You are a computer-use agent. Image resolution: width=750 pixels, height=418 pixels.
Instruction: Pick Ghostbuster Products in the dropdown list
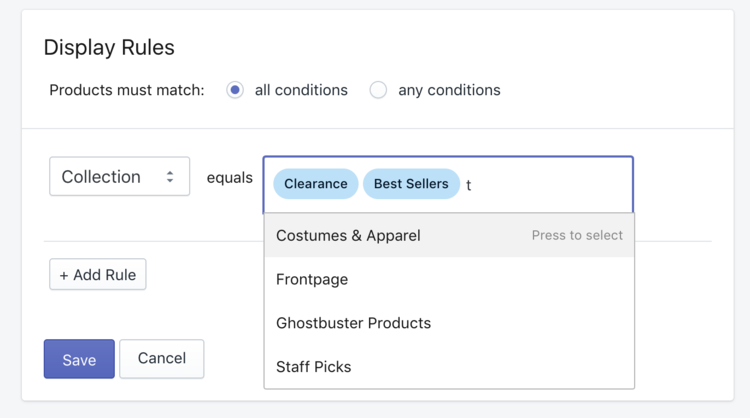(x=353, y=323)
